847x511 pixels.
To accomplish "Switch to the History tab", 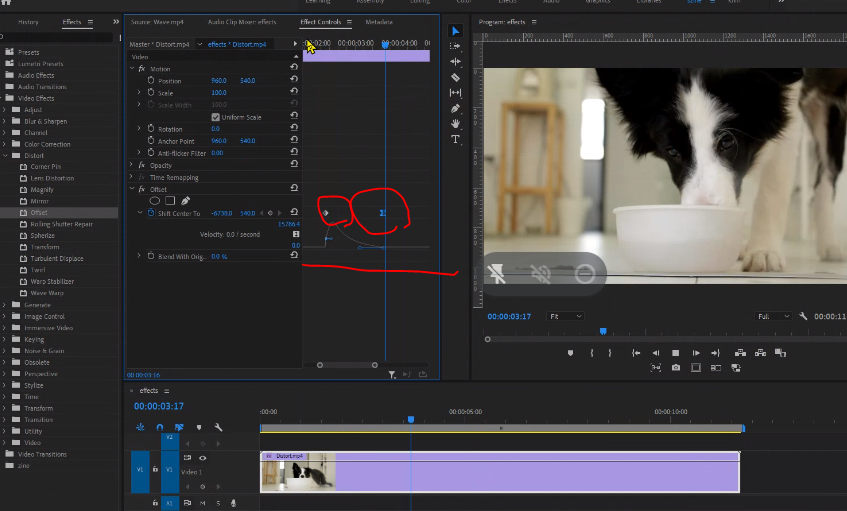I will click(28, 22).
